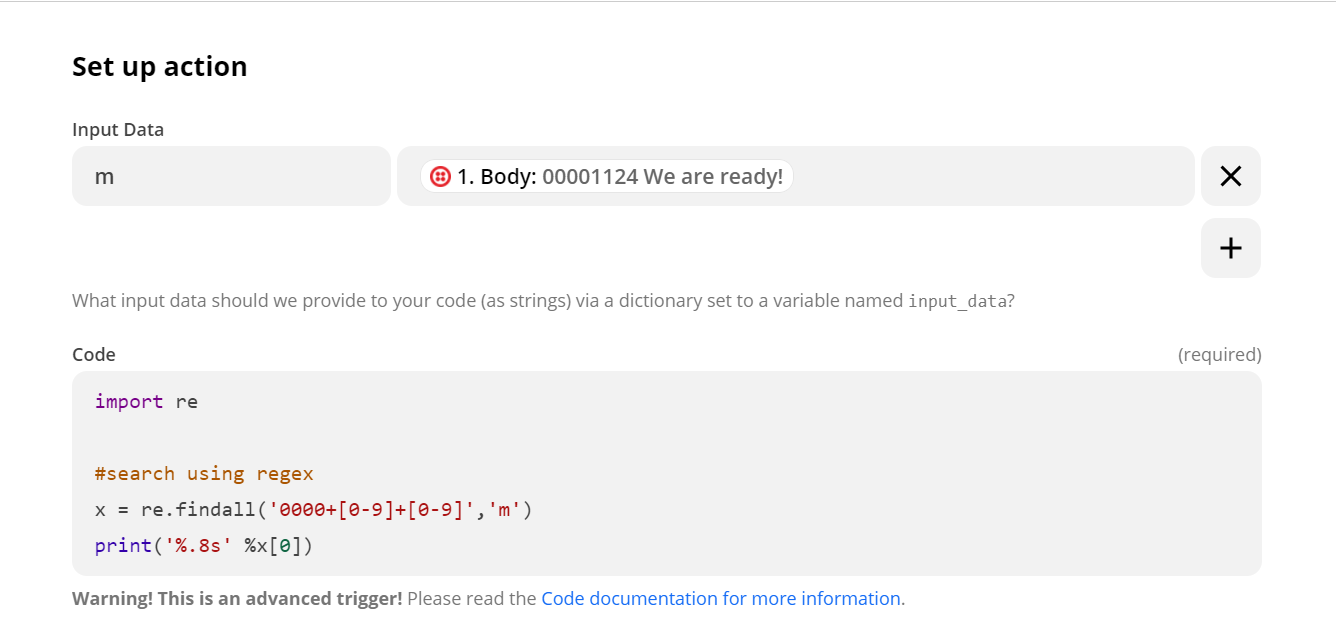The height and width of the screenshot is (640, 1336).
Task: Click the print statement code line
Action: tap(204, 546)
